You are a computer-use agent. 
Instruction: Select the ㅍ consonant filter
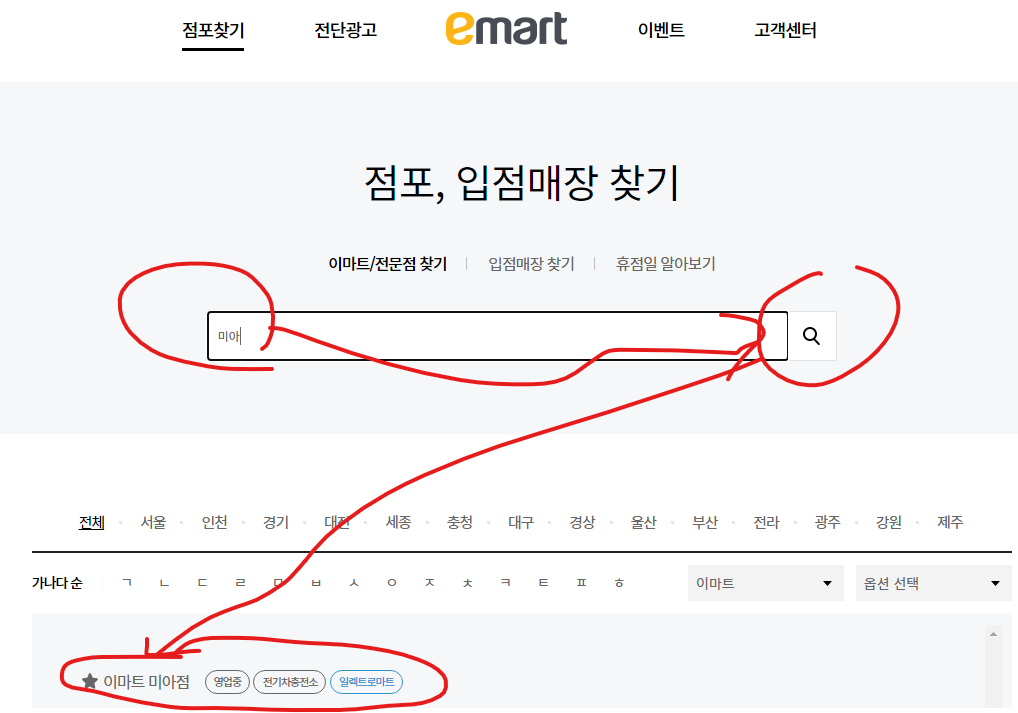pyautogui.click(x=581, y=582)
